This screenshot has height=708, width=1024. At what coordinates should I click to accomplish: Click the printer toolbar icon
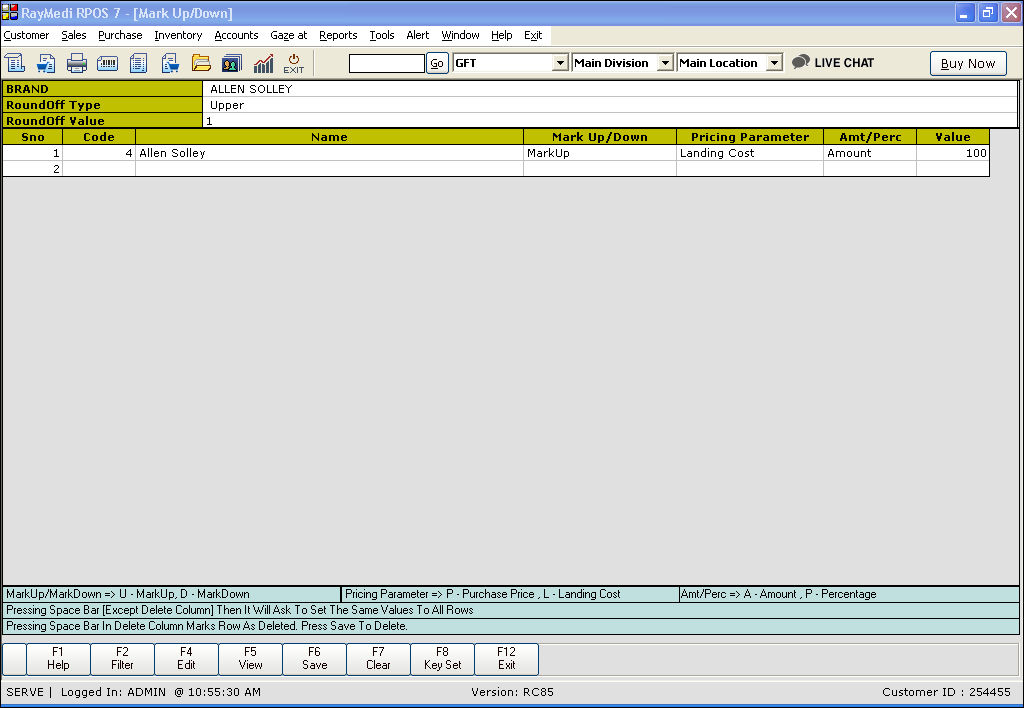[x=76, y=63]
